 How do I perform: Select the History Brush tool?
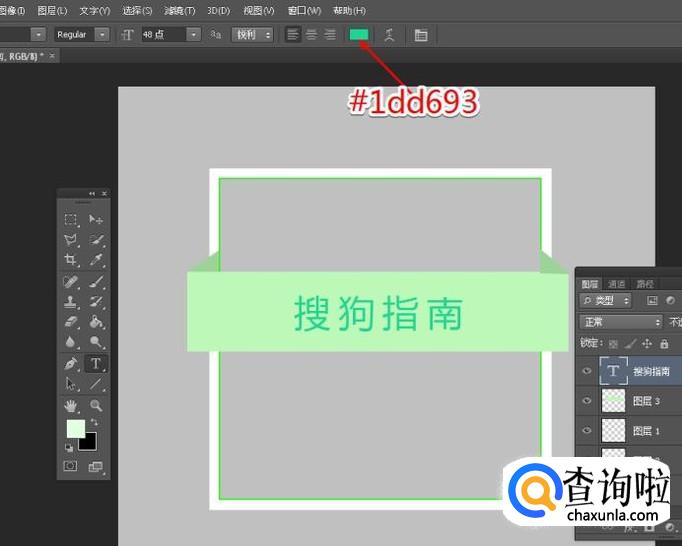(x=96, y=302)
